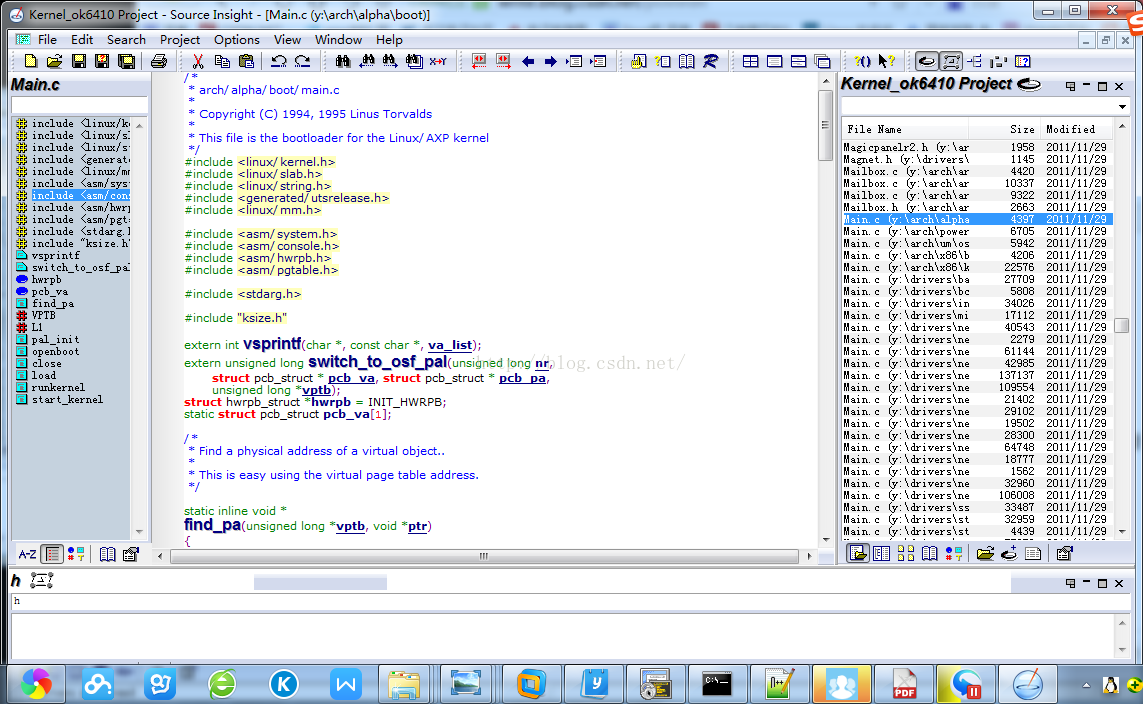
Task: Click the Search Forward binoculars icon
Action: coord(390,61)
